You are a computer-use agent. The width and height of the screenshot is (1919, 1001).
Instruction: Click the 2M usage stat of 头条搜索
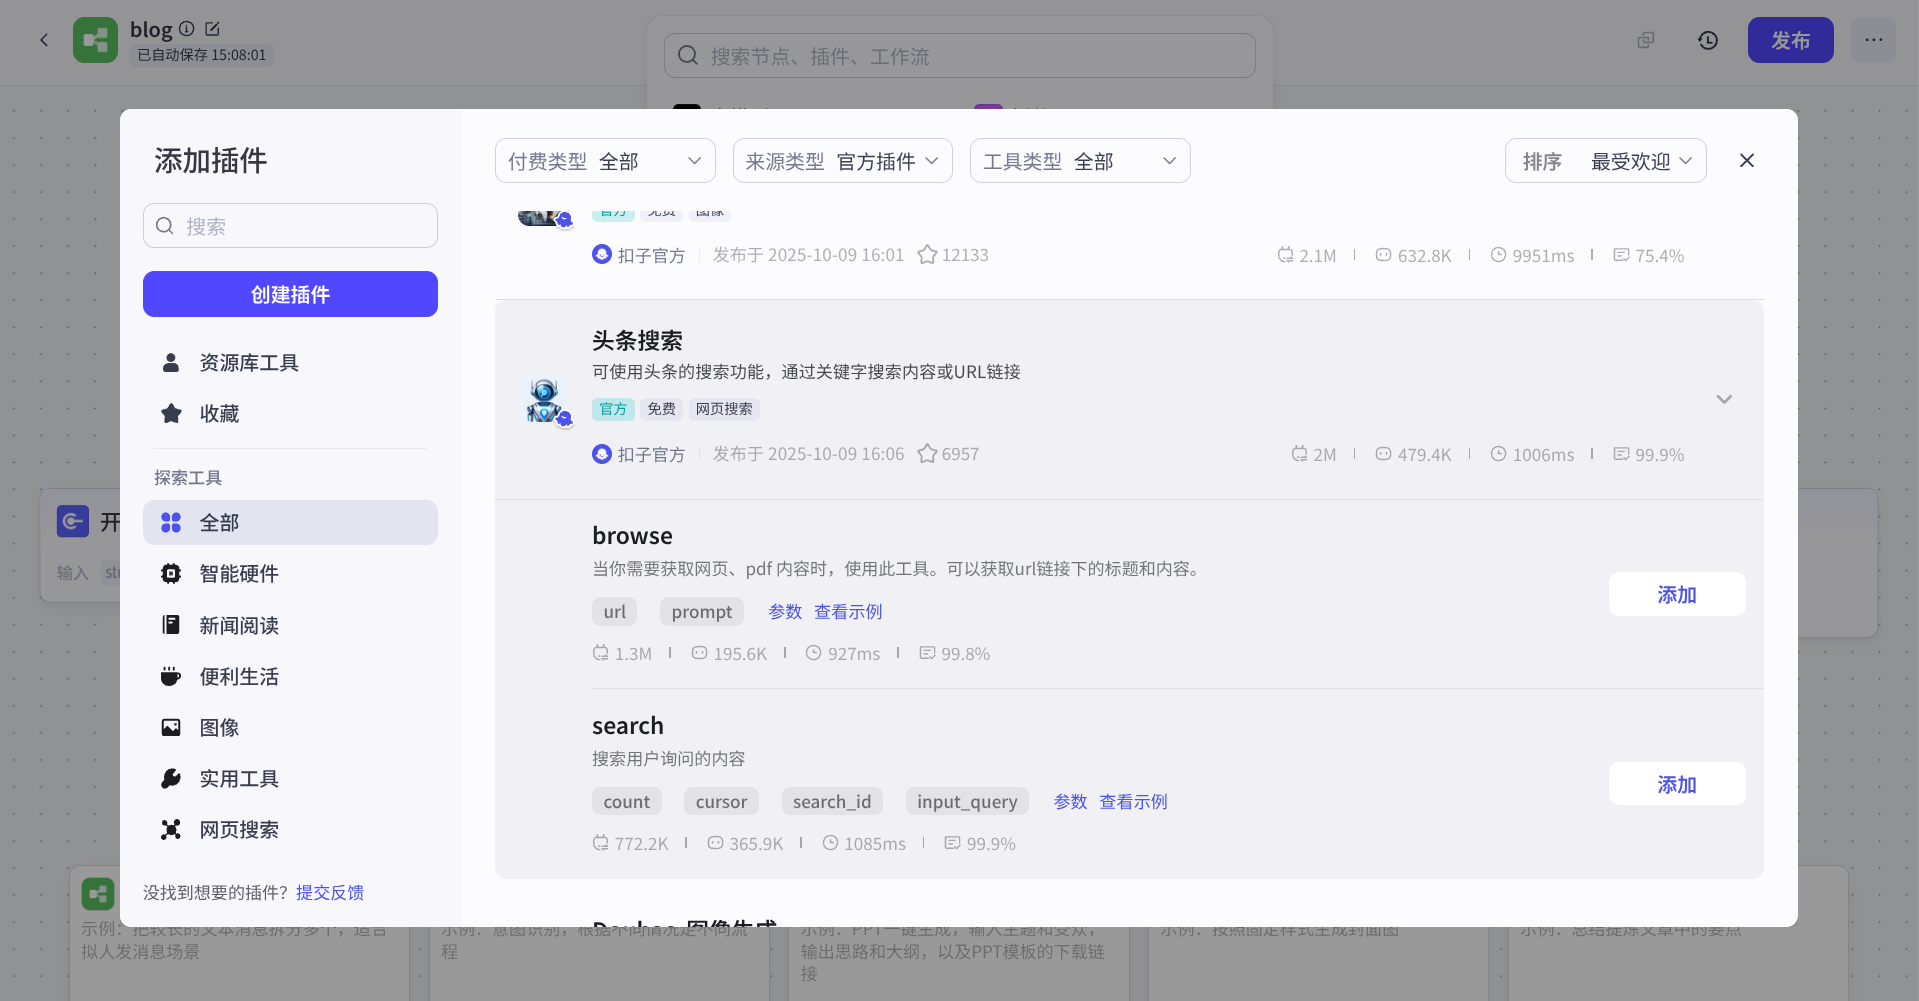1313,455
